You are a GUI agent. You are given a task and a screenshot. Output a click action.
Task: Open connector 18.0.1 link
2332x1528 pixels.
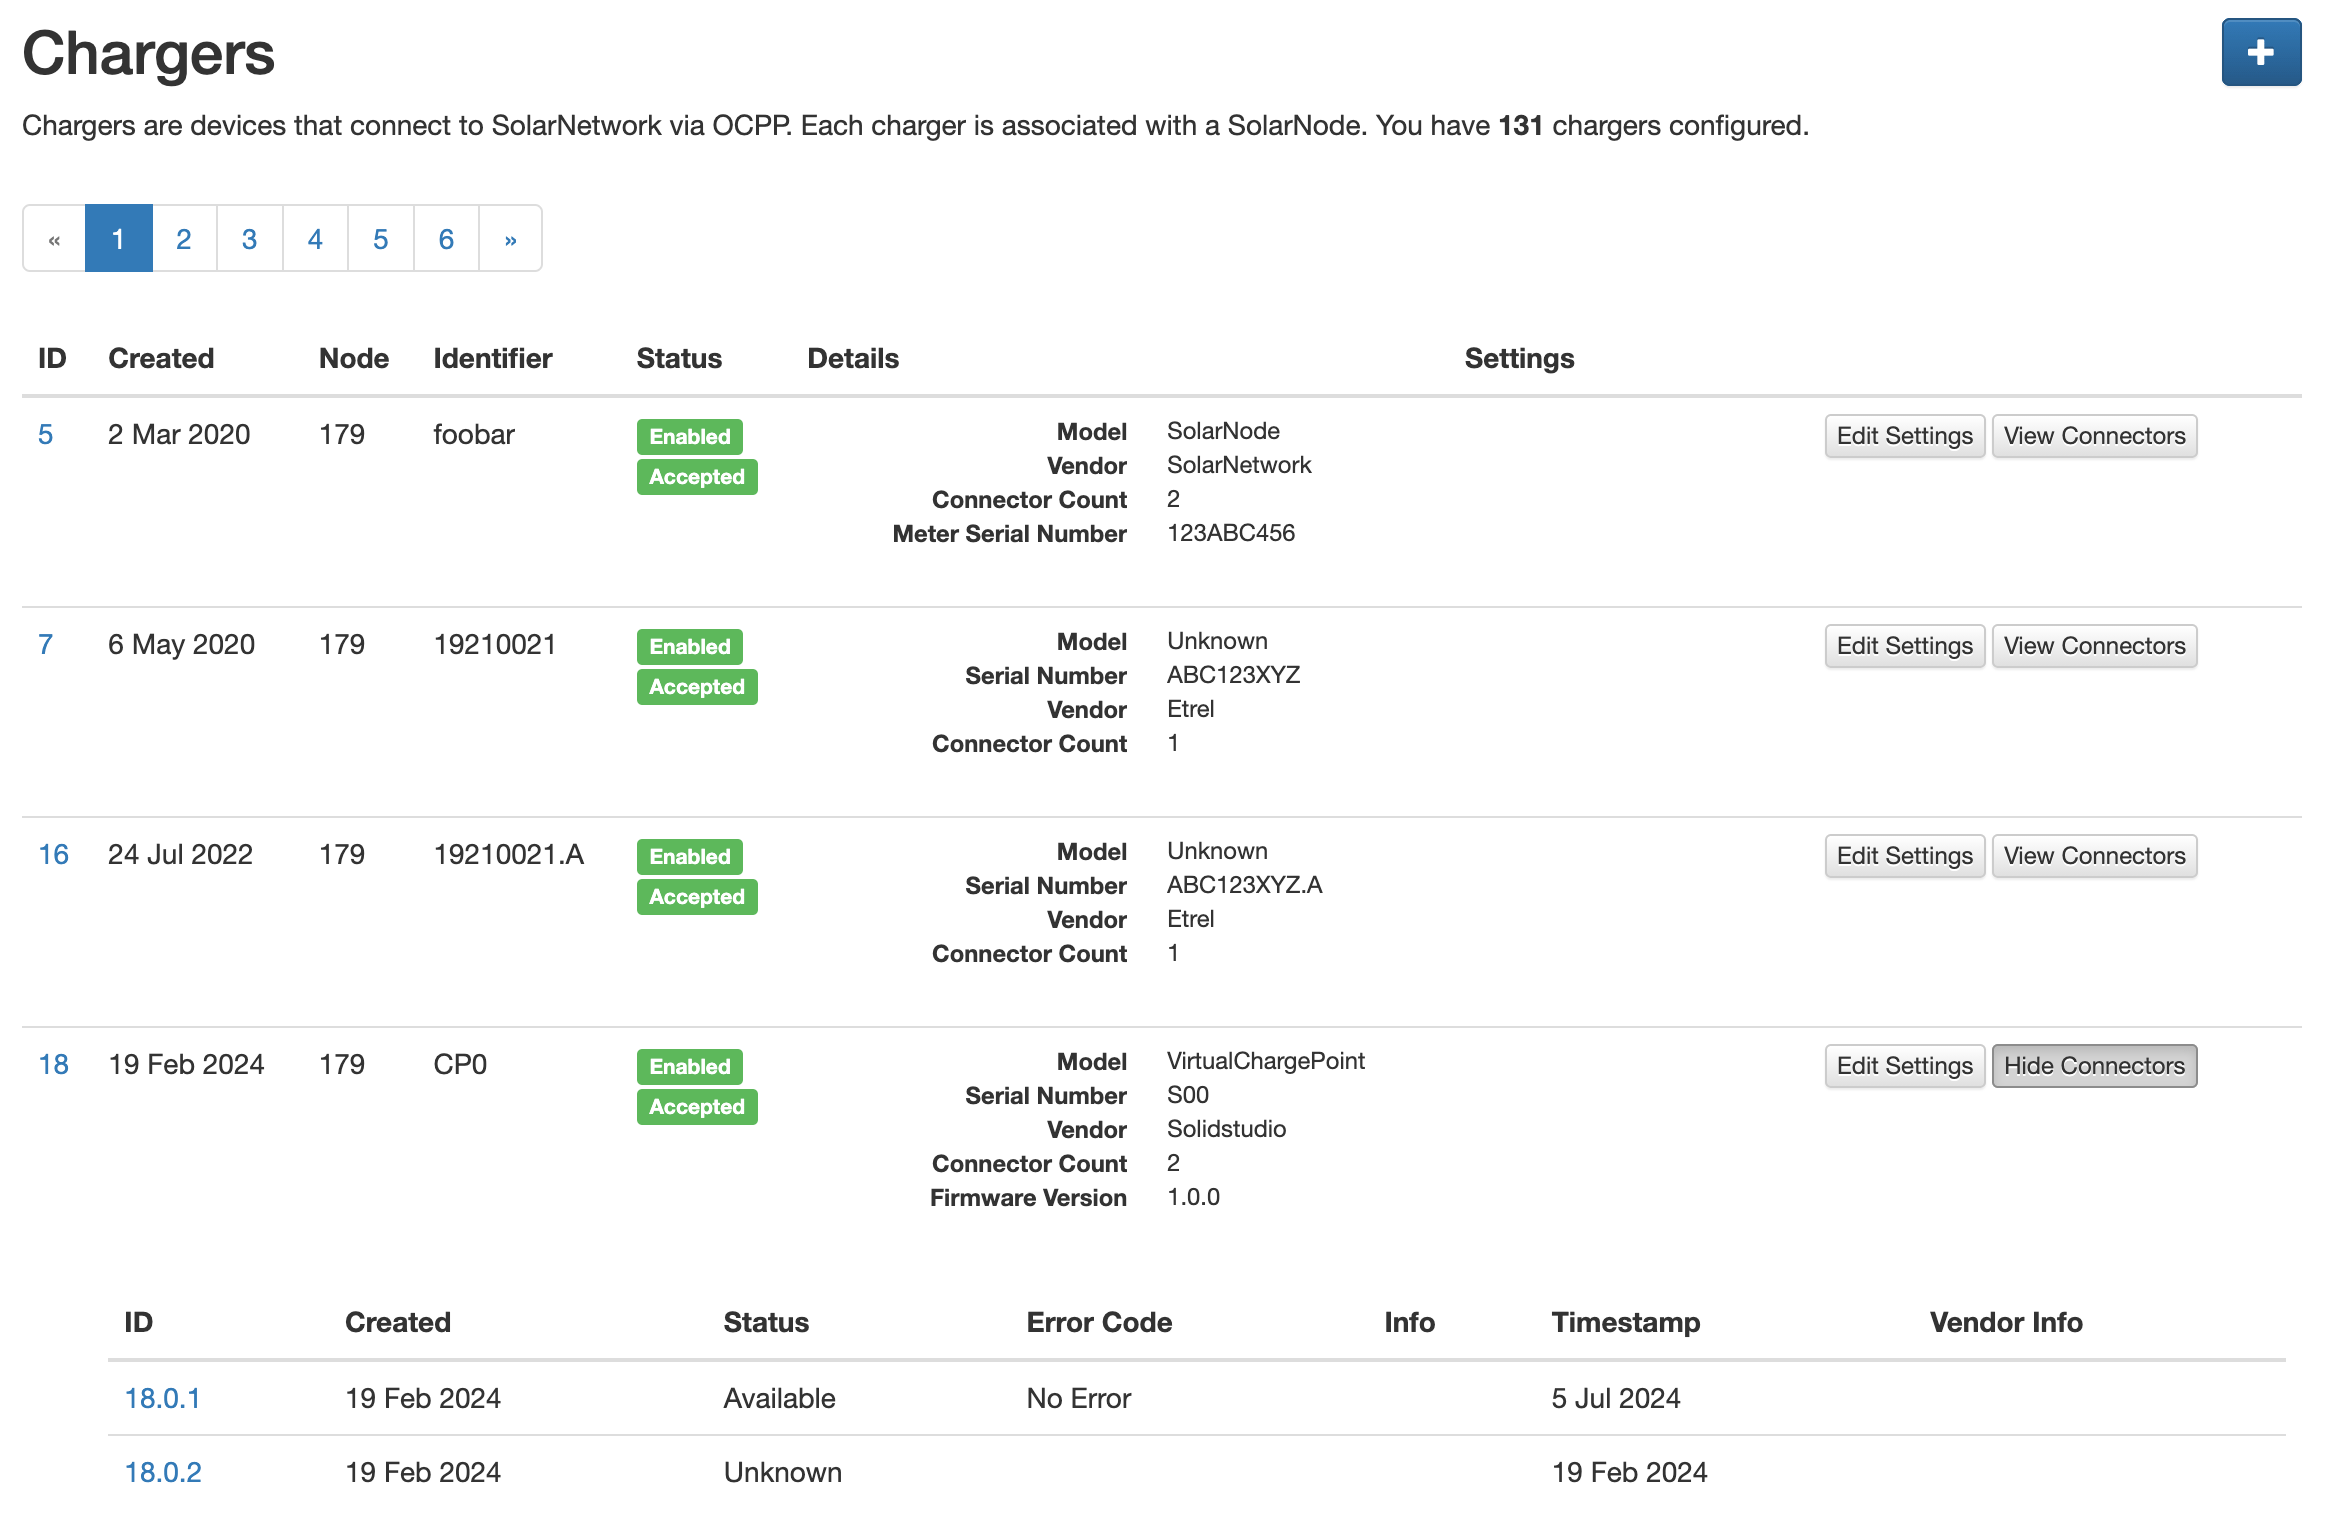coord(162,1398)
